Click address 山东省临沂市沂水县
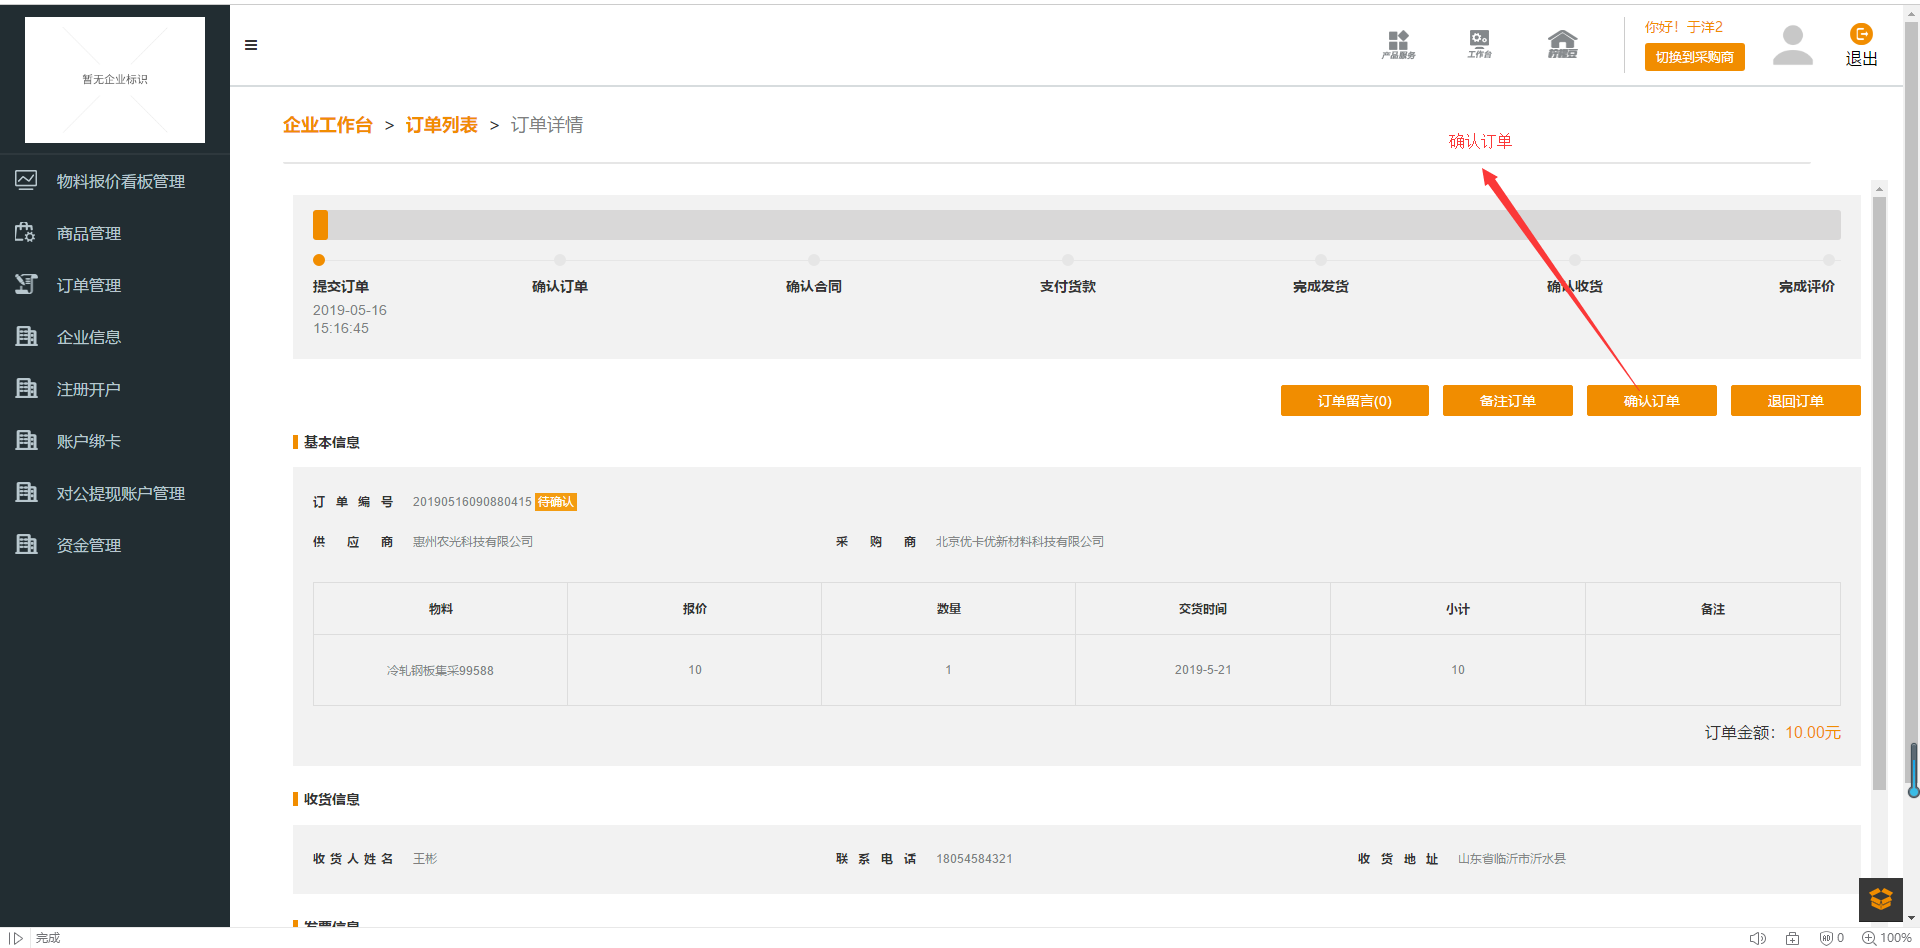 [1512, 859]
